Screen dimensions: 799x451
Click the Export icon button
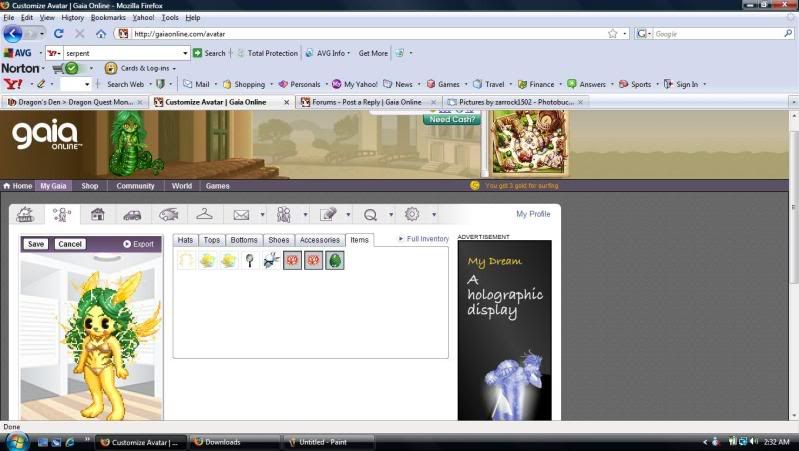(x=138, y=244)
